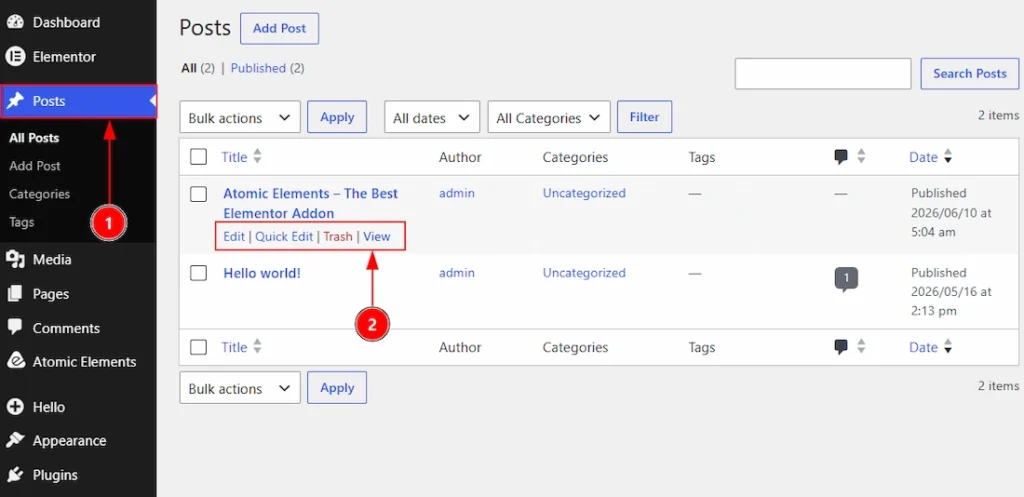Check the Hello world! post checkbox
Viewport: 1024px width, 497px height.
pyautogui.click(x=199, y=273)
